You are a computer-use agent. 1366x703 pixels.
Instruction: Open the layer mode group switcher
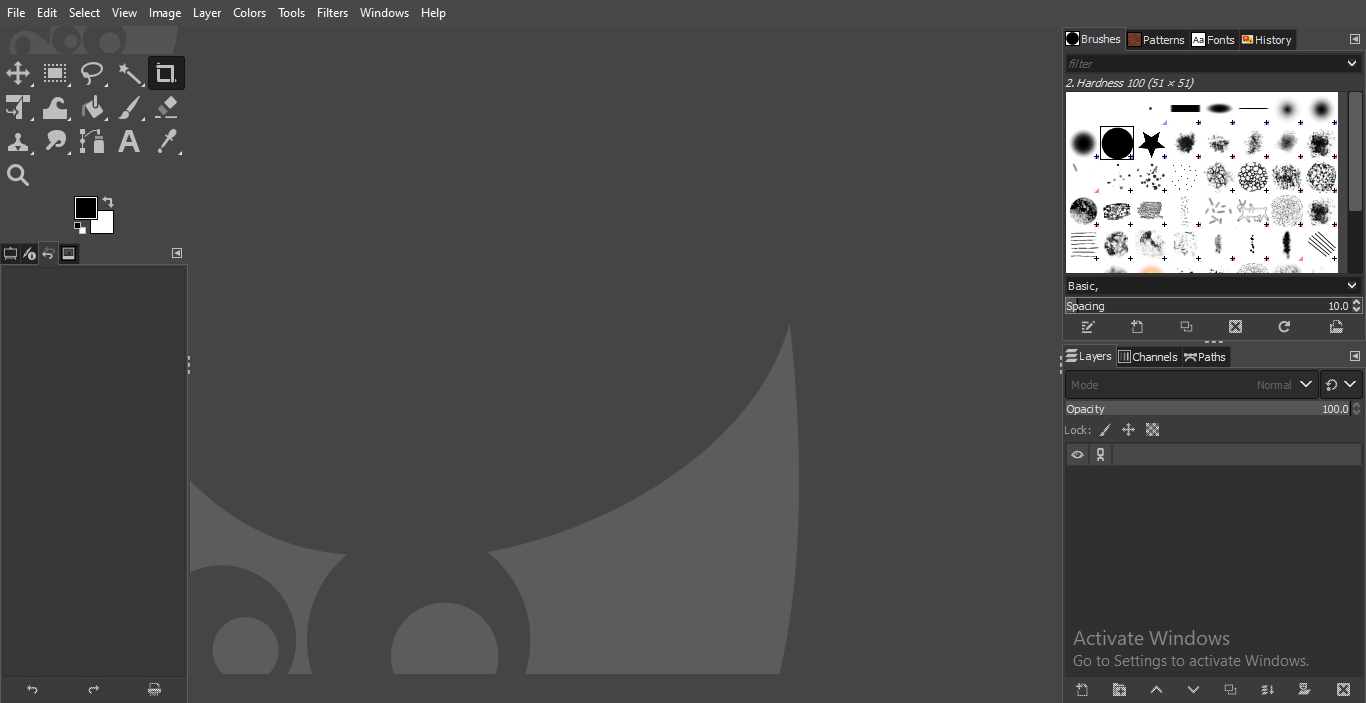pyautogui.click(x=1340, y=384)
